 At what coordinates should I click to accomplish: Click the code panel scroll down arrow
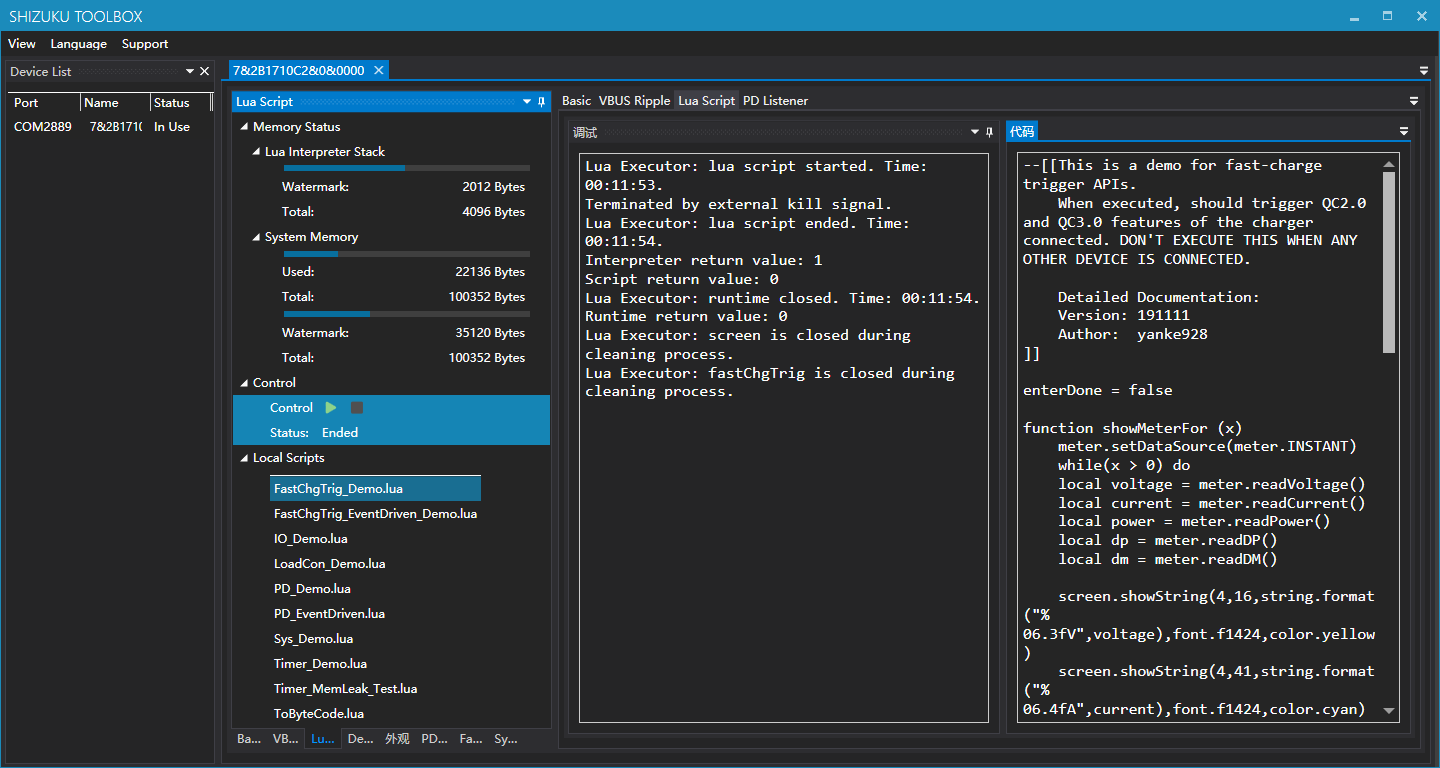[x=1389, y=711]
